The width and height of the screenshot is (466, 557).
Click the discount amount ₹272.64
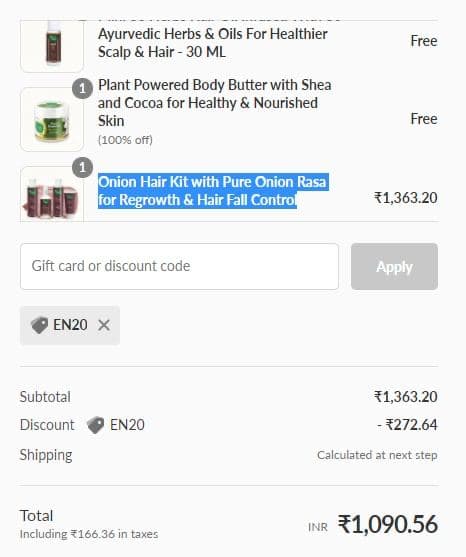click(x=407, y=425)
